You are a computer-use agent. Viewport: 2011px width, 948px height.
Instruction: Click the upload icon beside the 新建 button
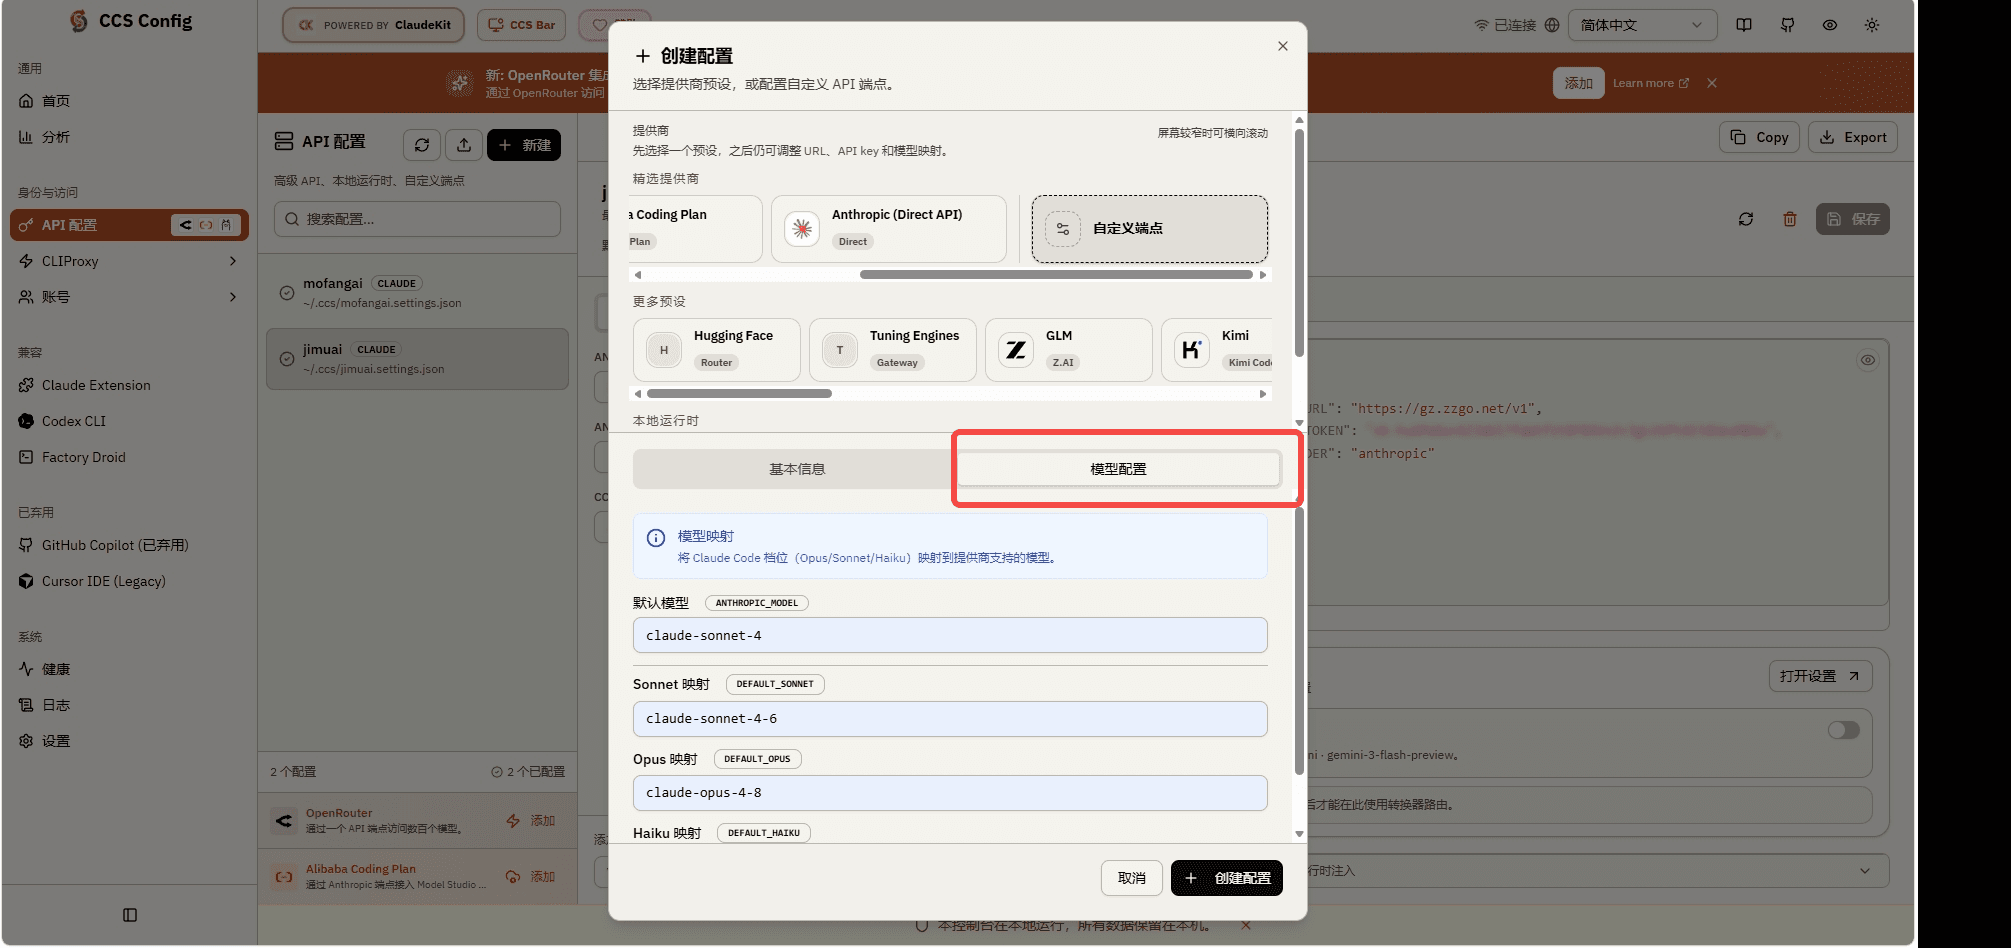pyautogui.click(x=464, y=145)
